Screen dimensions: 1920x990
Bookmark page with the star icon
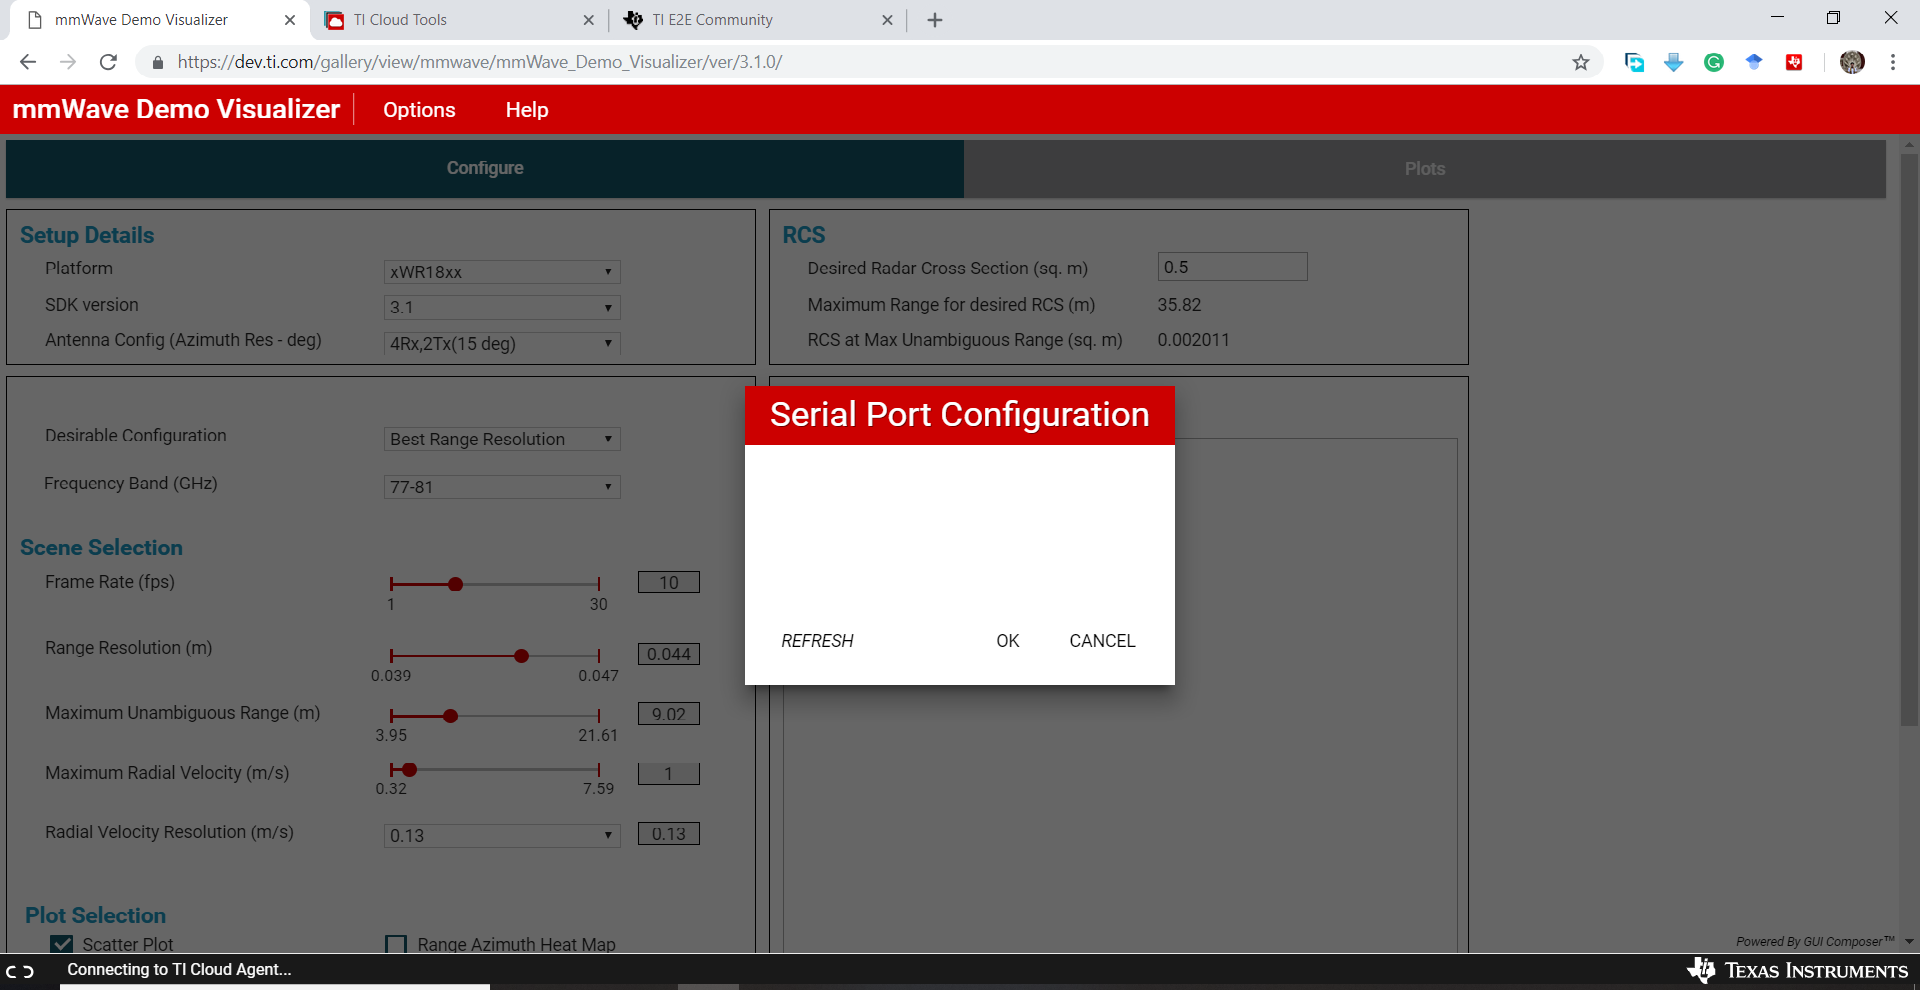pyautogui.click(x=1581, y=63)
